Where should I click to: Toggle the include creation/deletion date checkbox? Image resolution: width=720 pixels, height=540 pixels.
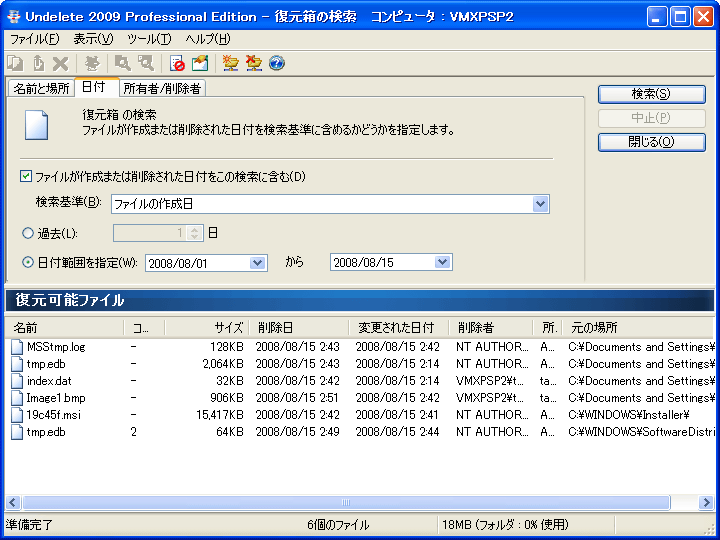tap(26, 176)
